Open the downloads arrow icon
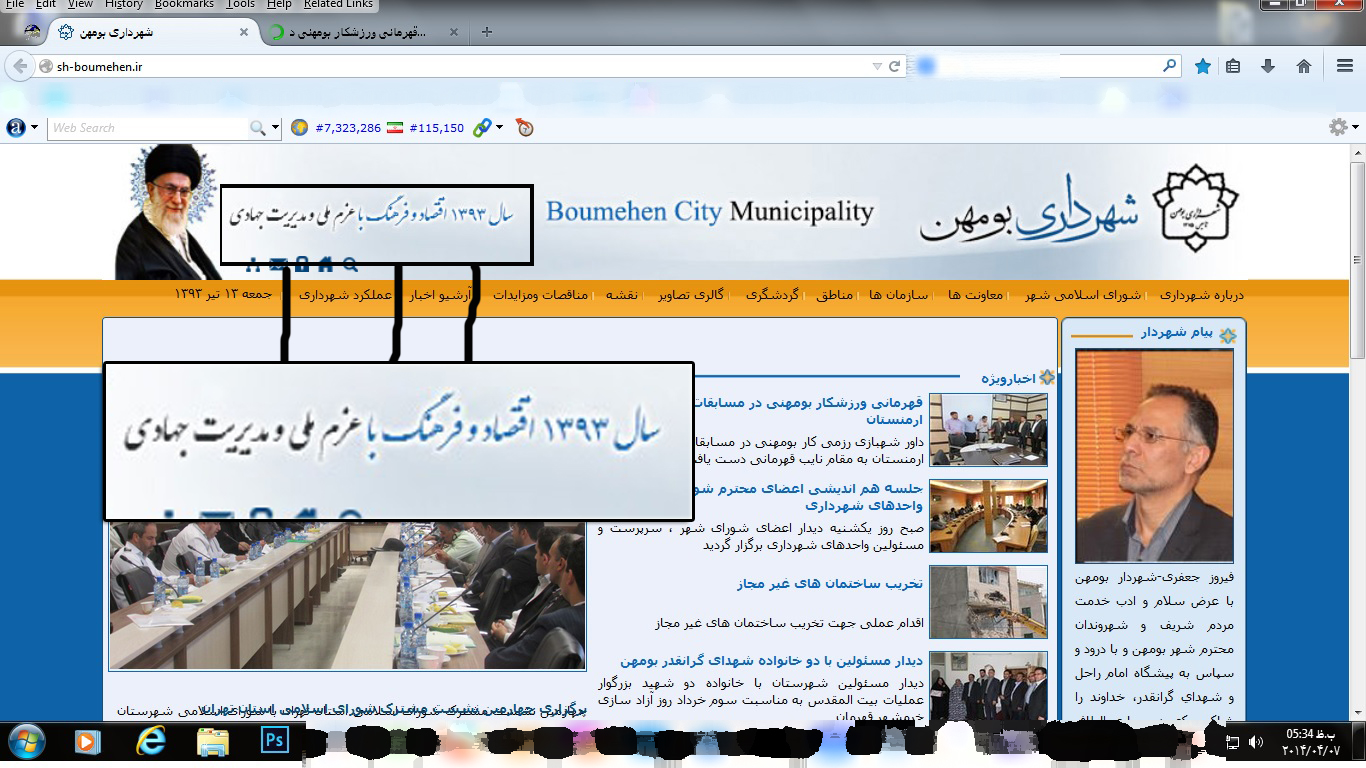Image resolution: width=1366 pixels, height=768 pixels. coord(1268,66)
